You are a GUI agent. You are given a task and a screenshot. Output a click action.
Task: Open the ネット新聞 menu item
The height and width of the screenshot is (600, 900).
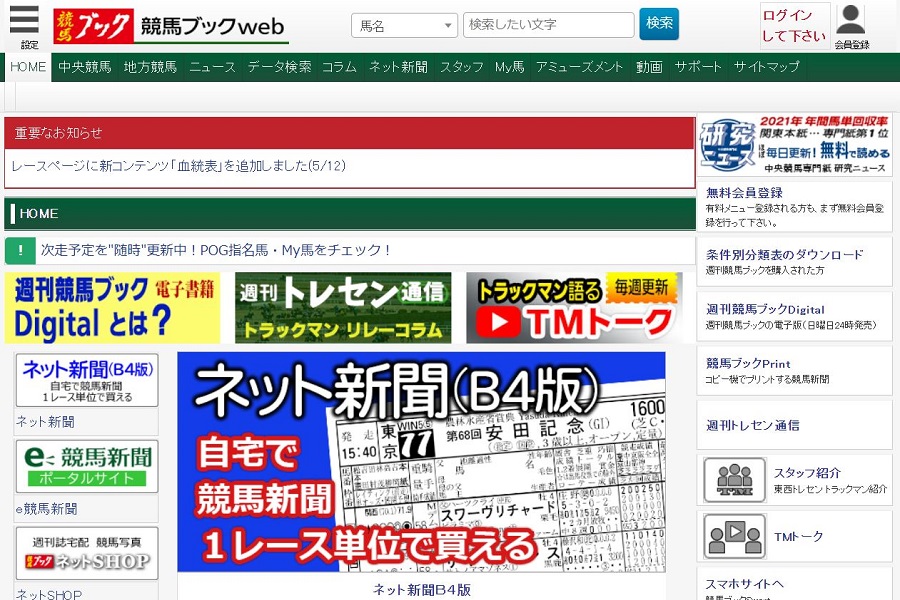click(x=398, y=67)
